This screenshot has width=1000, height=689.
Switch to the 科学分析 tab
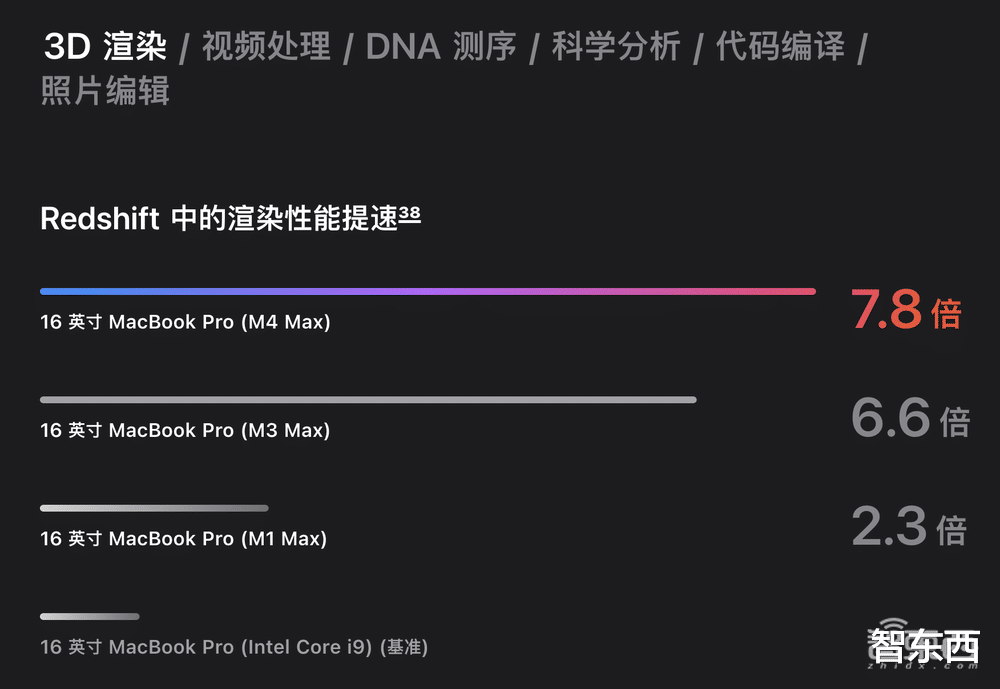(x=615, y=47)
